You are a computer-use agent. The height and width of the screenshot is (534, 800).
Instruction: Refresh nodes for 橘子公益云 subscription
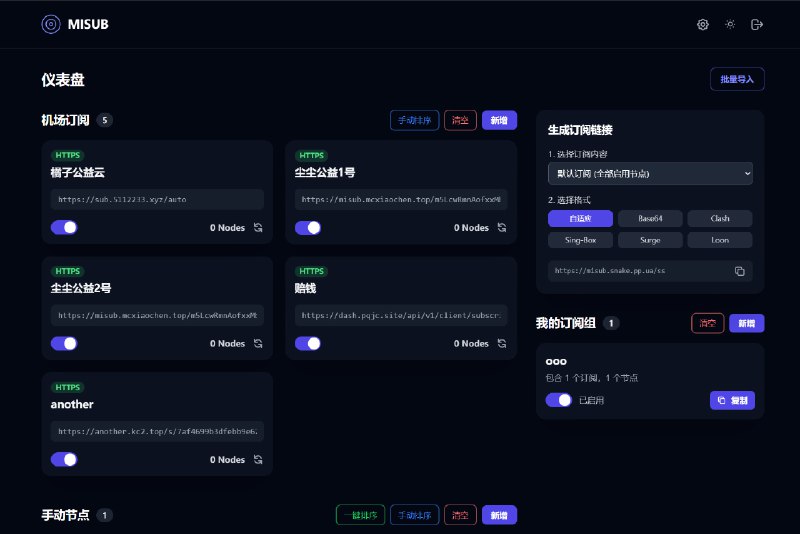pyautogui.click(x=258, y=228)
